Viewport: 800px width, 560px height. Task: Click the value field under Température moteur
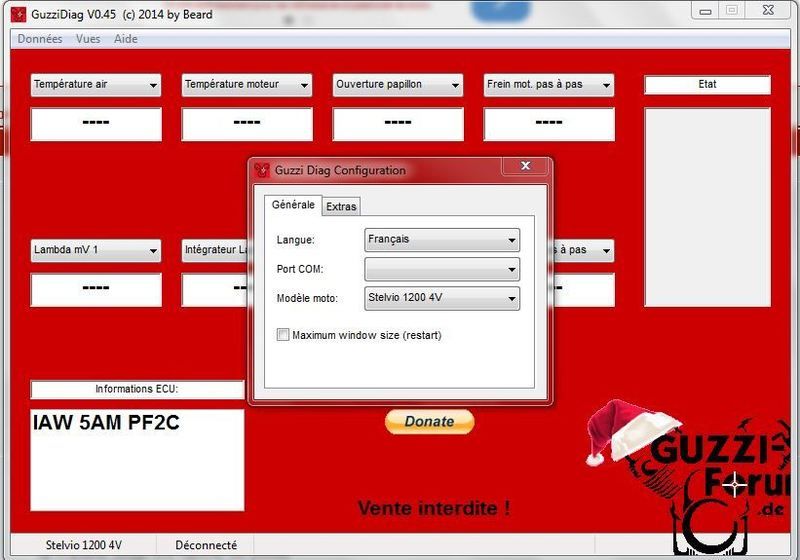(x=247, y=124)
